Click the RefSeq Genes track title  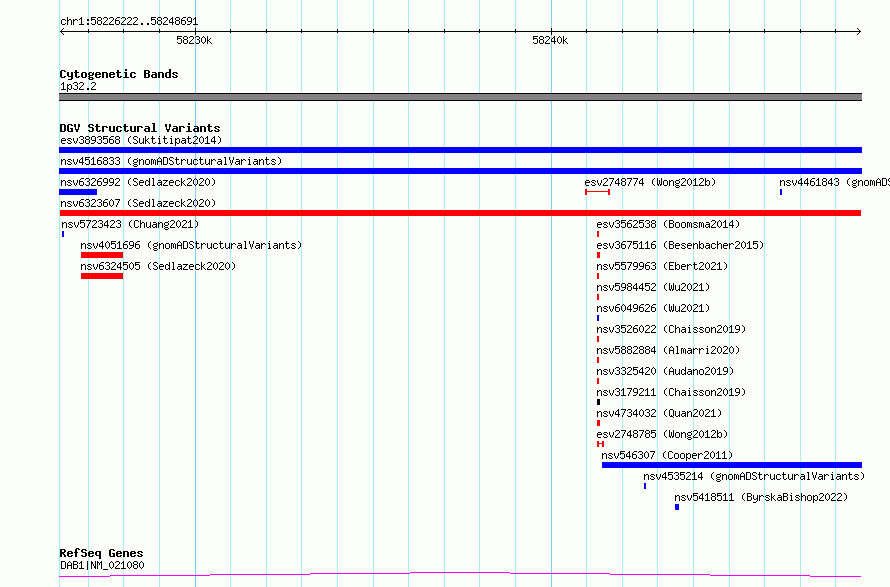click(101, 553)
